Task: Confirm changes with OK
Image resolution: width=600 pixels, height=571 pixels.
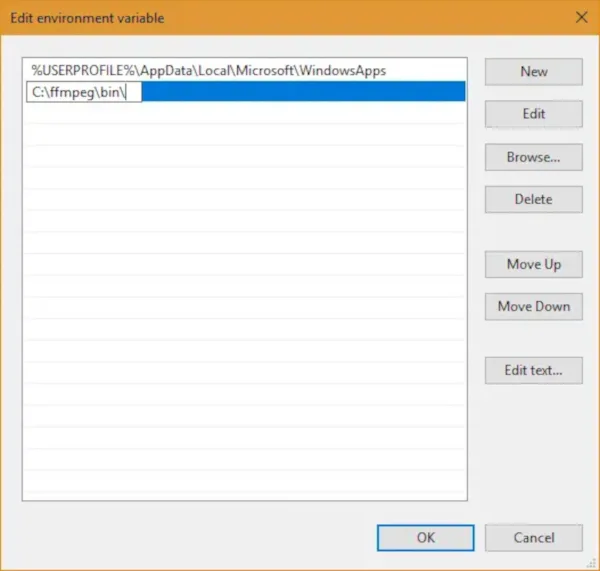Action: pyautogui.click(x=426, y=538)
